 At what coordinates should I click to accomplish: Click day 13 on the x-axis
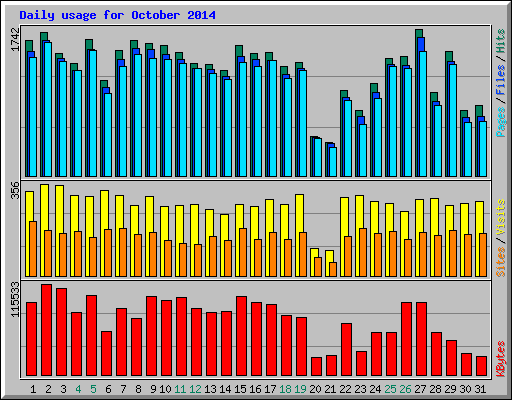[210, 389]
